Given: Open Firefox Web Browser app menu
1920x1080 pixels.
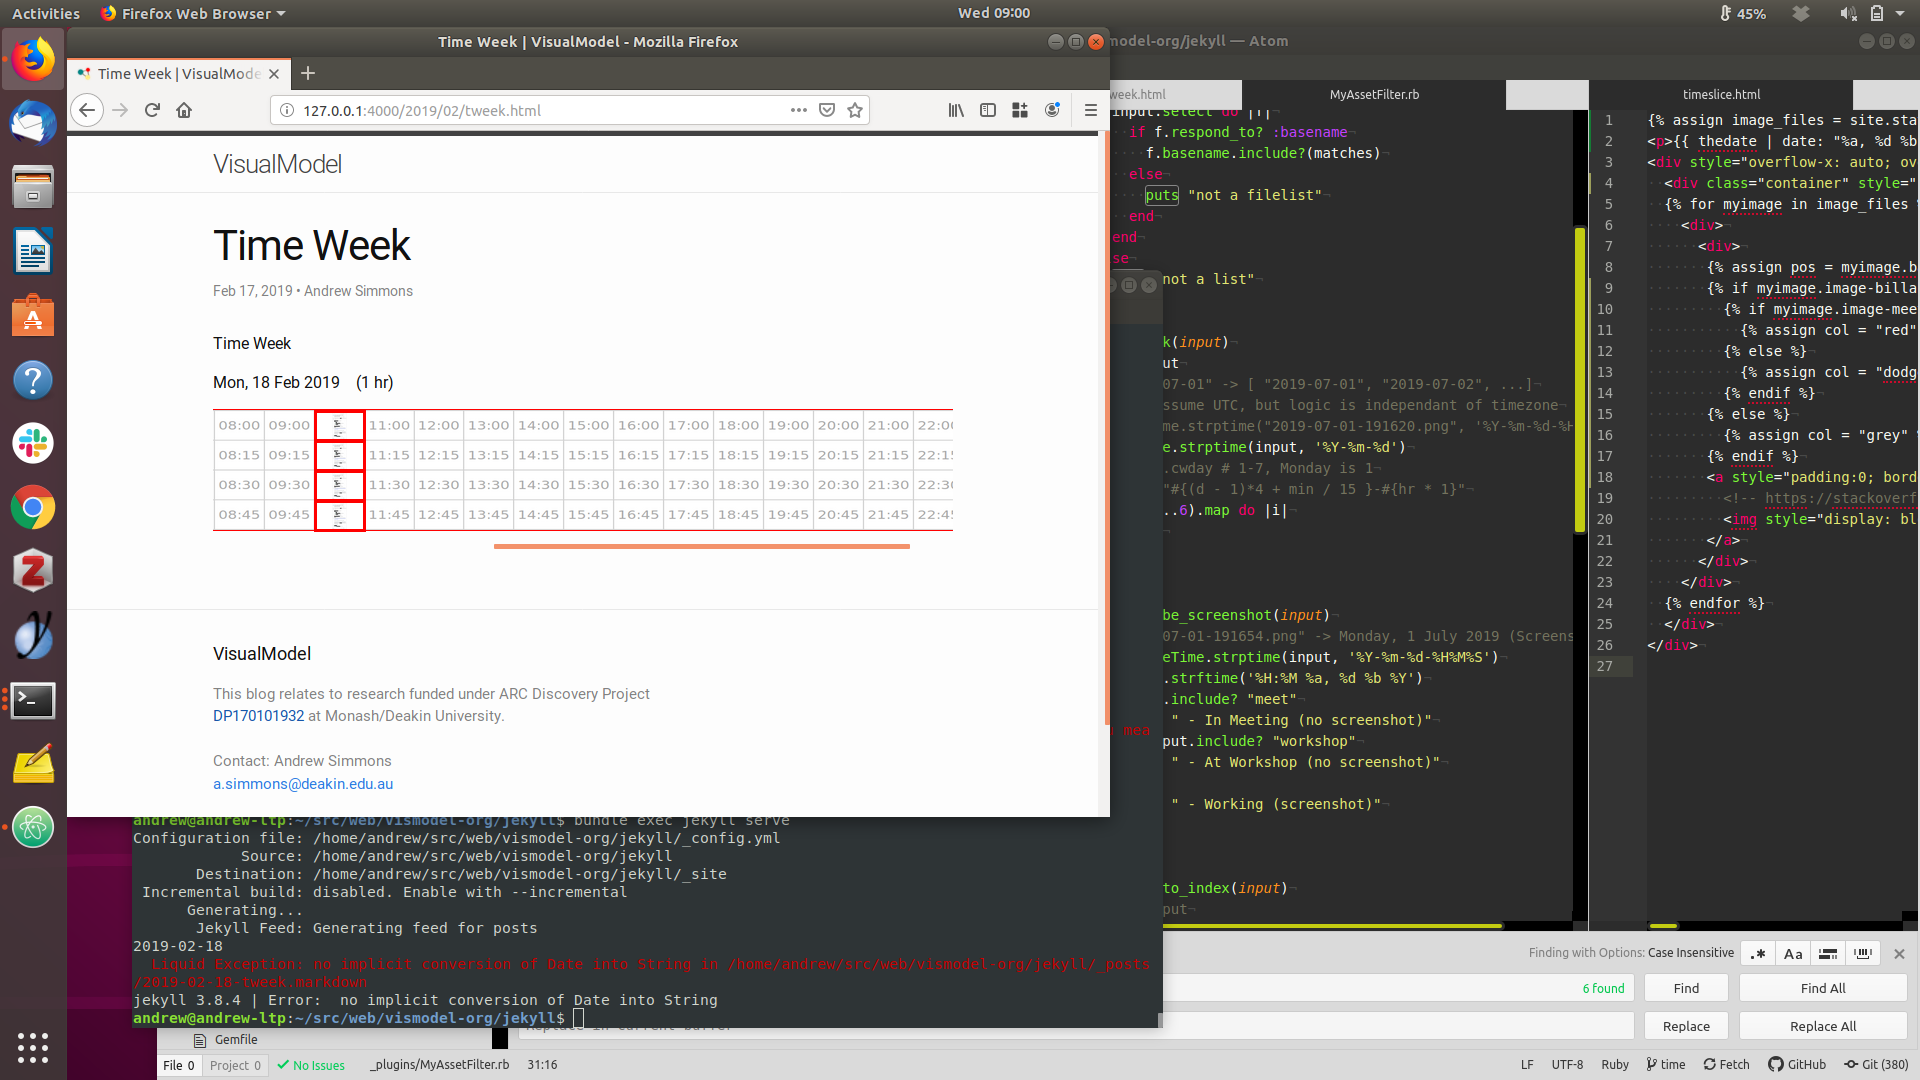Looking at the screenshot, I should click(x=194, y=13).
